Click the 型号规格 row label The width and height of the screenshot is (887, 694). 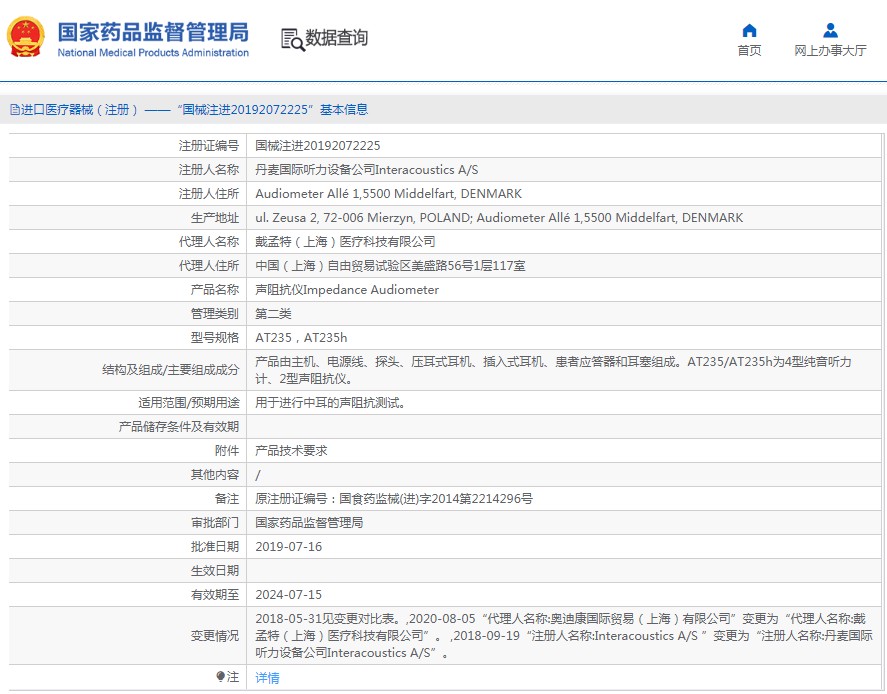[x=215, y=338]
